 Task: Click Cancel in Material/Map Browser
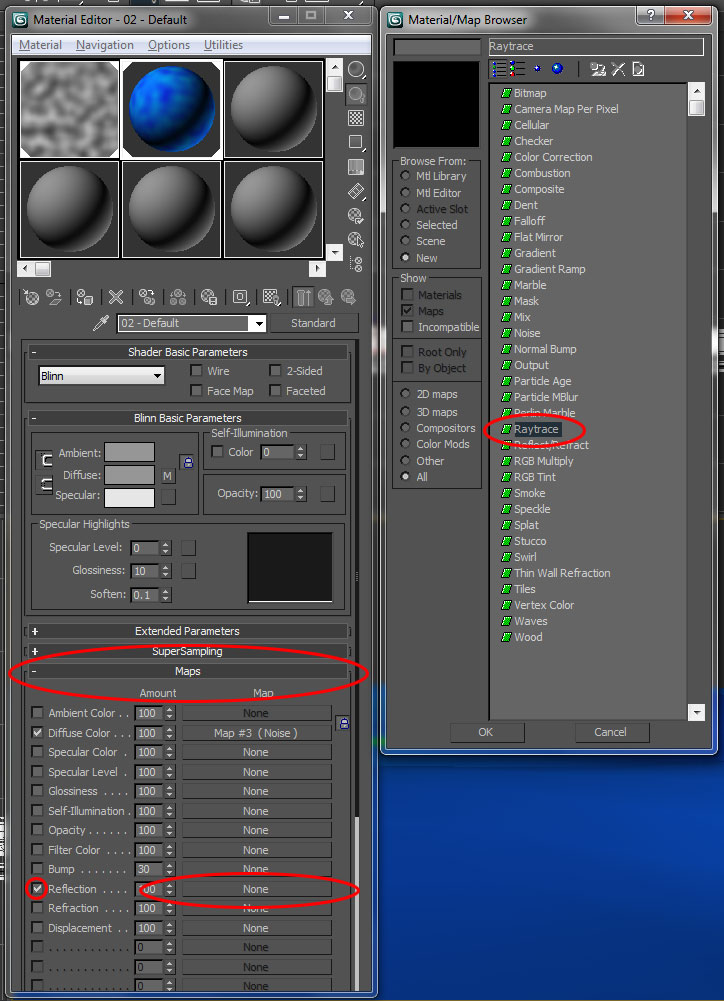click(x=611, y=732)
